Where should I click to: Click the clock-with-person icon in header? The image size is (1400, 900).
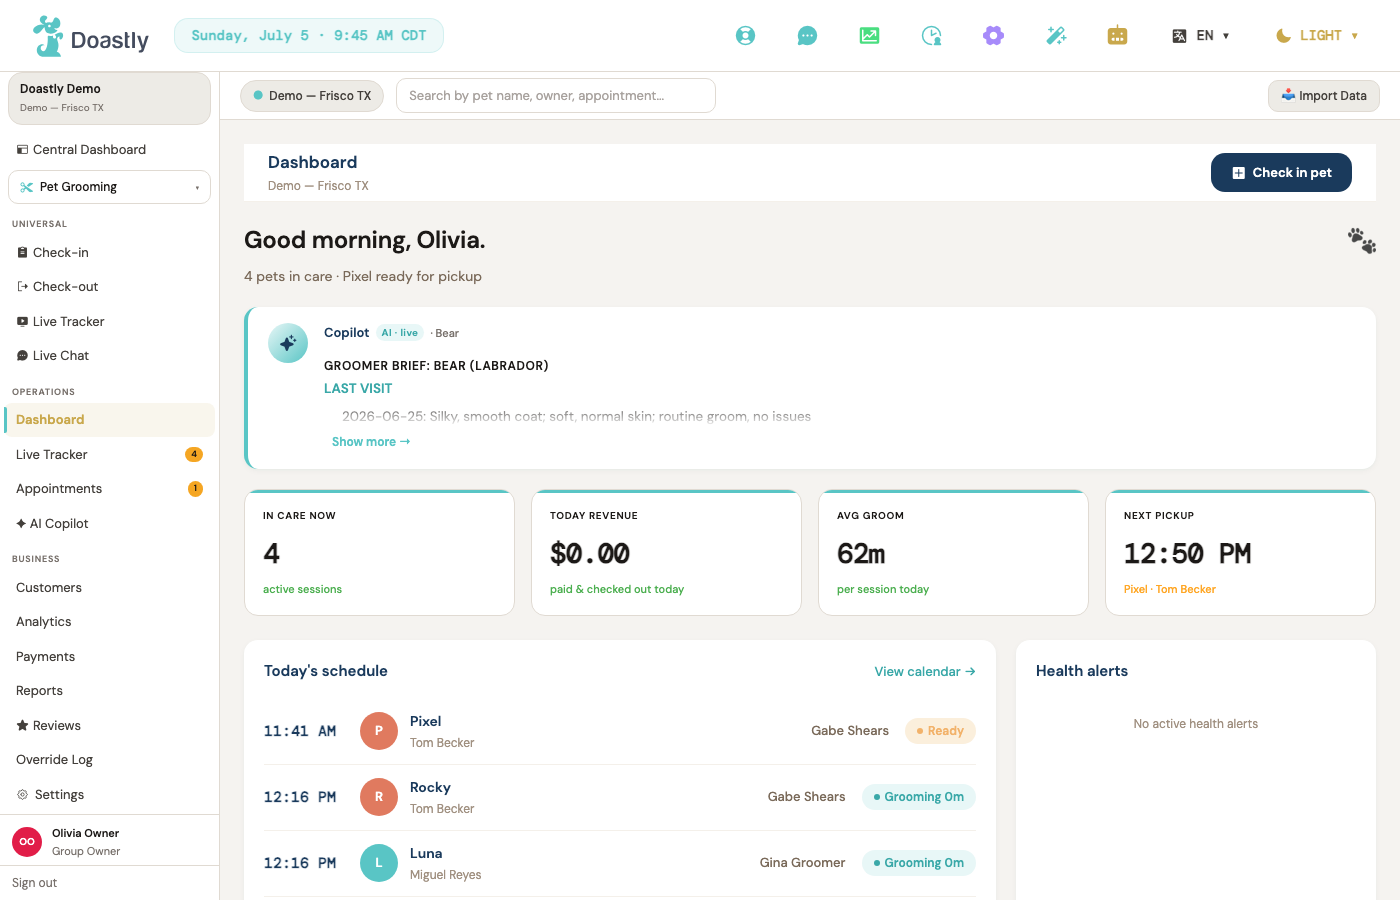[931, 36]
